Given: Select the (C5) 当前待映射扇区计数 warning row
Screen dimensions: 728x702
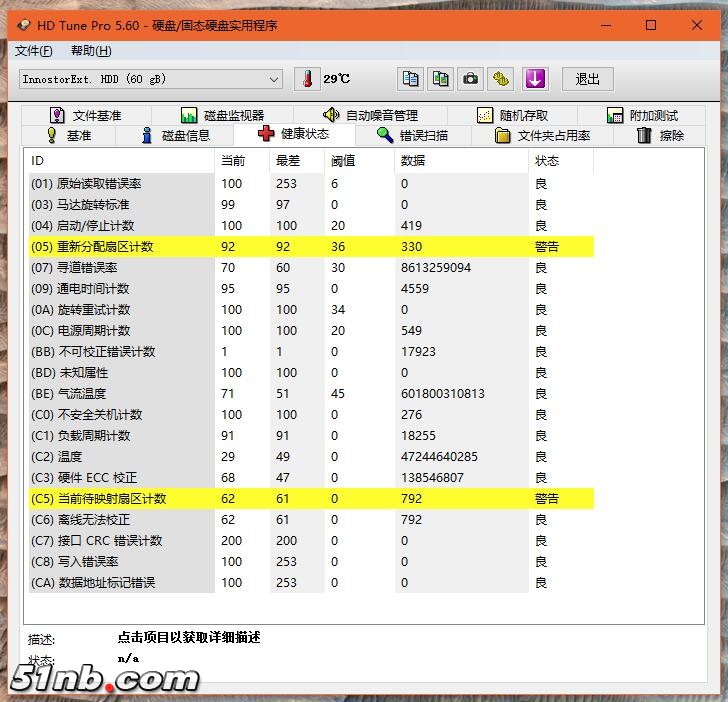Looking at the screenshot, I should [311, 499].
